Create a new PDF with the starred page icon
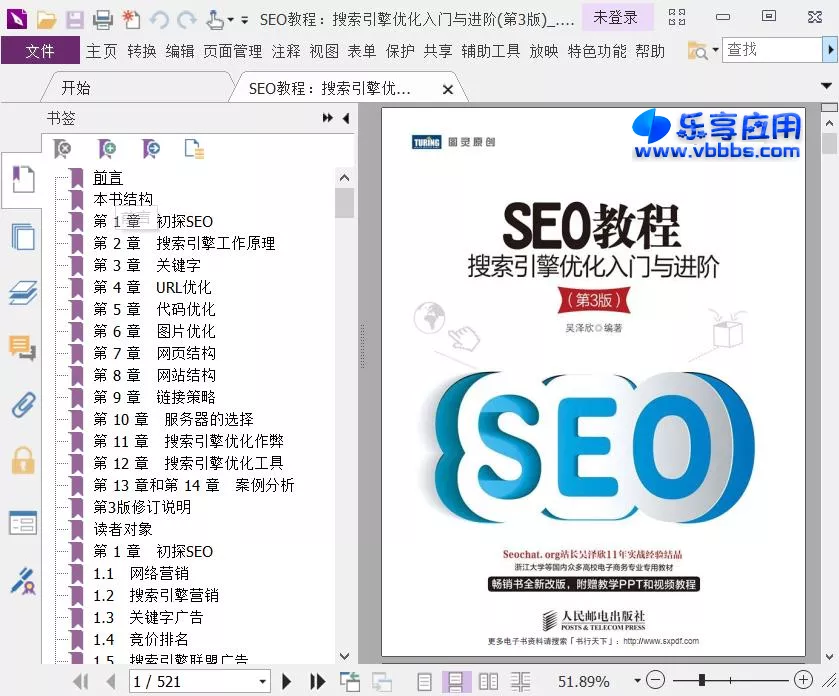Screen dimensions: 839x696 pyautogui.click(x=131, y=20)
